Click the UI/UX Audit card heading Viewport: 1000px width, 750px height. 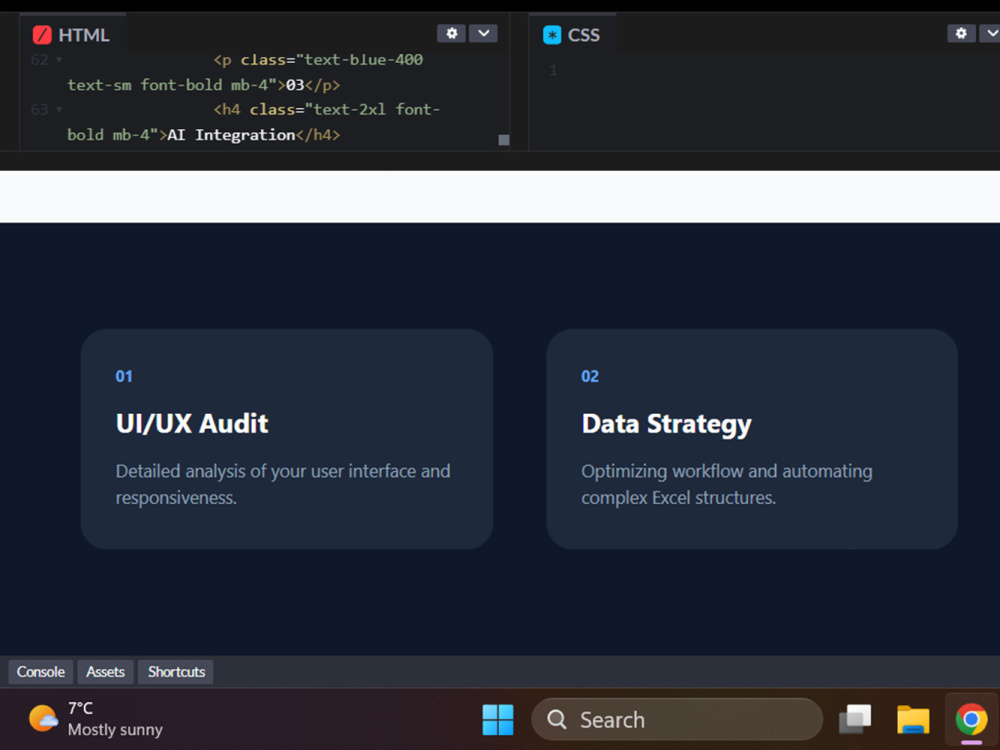coord(192,424)
